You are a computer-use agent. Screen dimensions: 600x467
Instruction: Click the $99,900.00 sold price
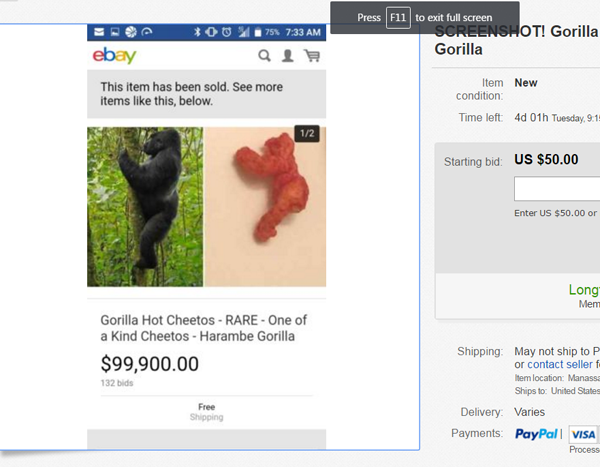coord(150,364)
